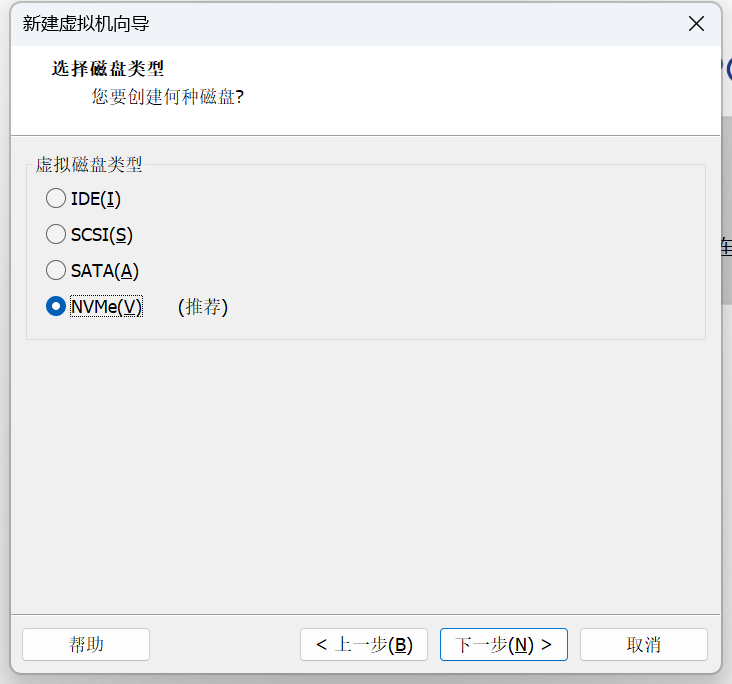Click the background window scrollbar at right edge
732x684 pixels.
[727, 210]
